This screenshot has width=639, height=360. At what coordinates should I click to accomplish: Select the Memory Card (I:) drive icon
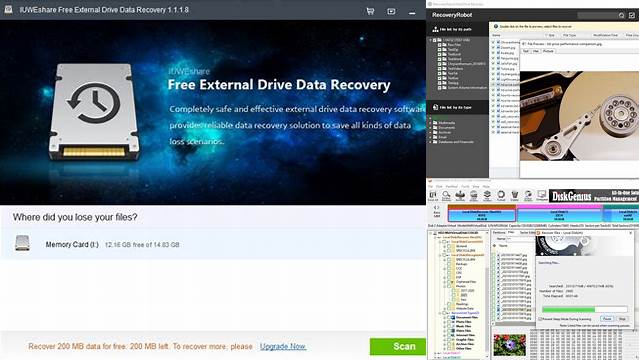point(22,243)
